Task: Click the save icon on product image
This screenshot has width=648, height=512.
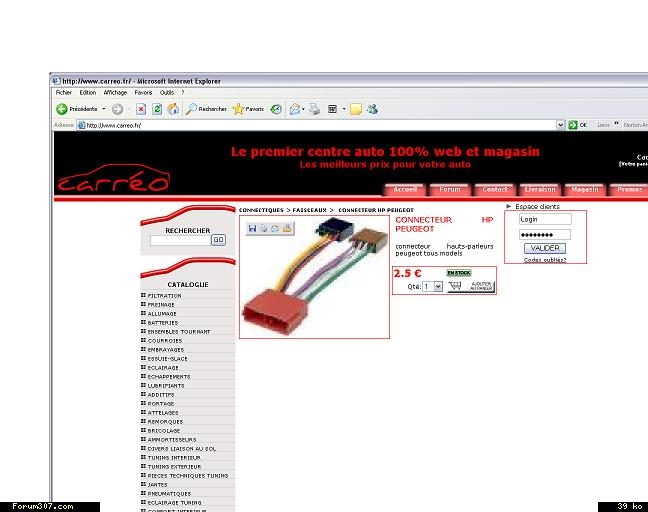Action: point(252,228)
